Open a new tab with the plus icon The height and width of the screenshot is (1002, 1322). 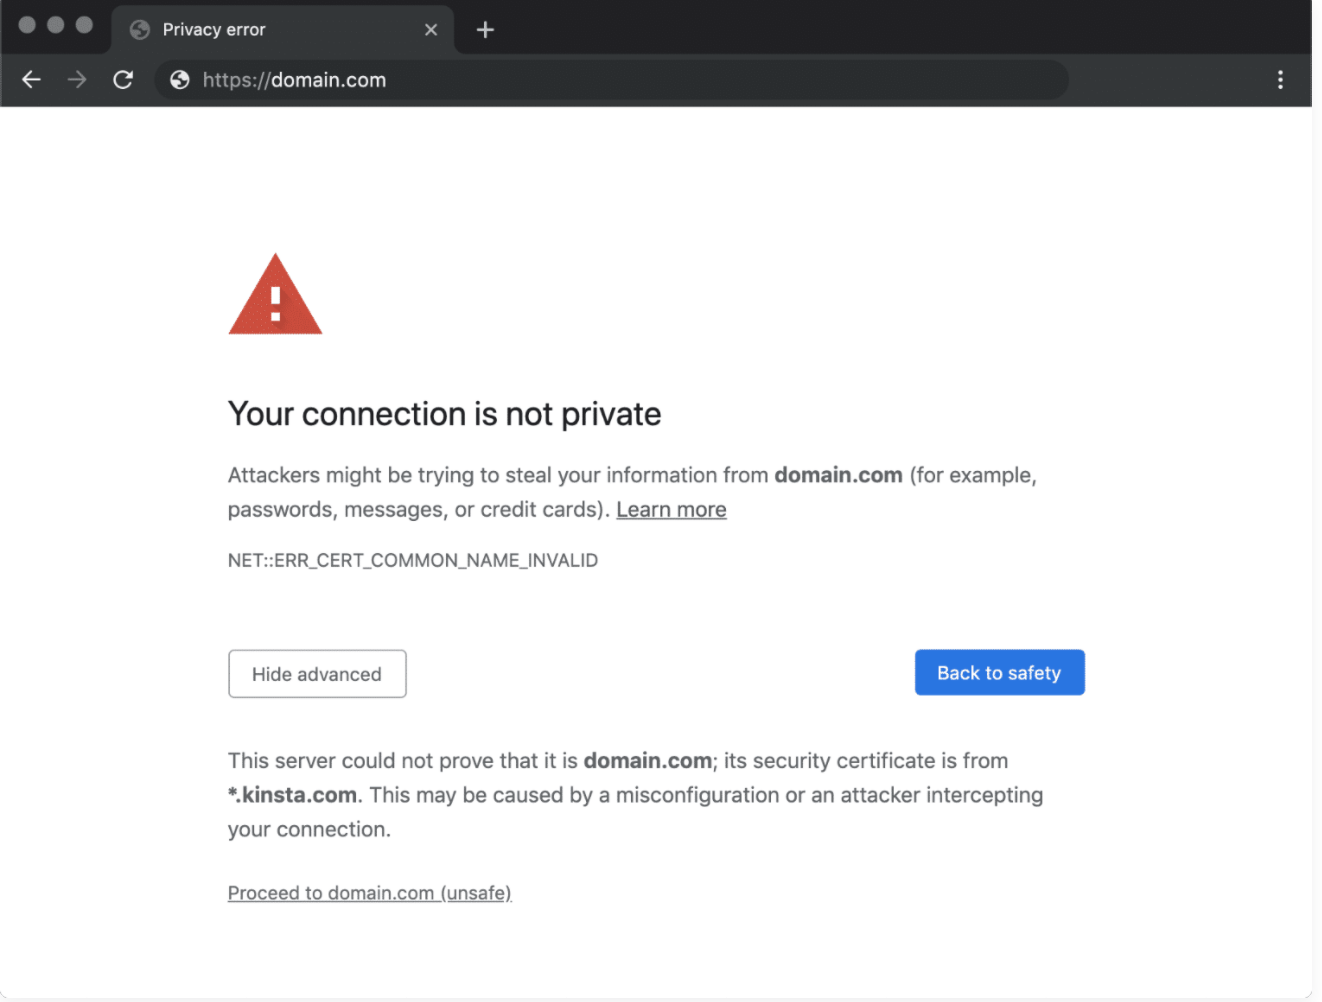[x=485, y=30]
